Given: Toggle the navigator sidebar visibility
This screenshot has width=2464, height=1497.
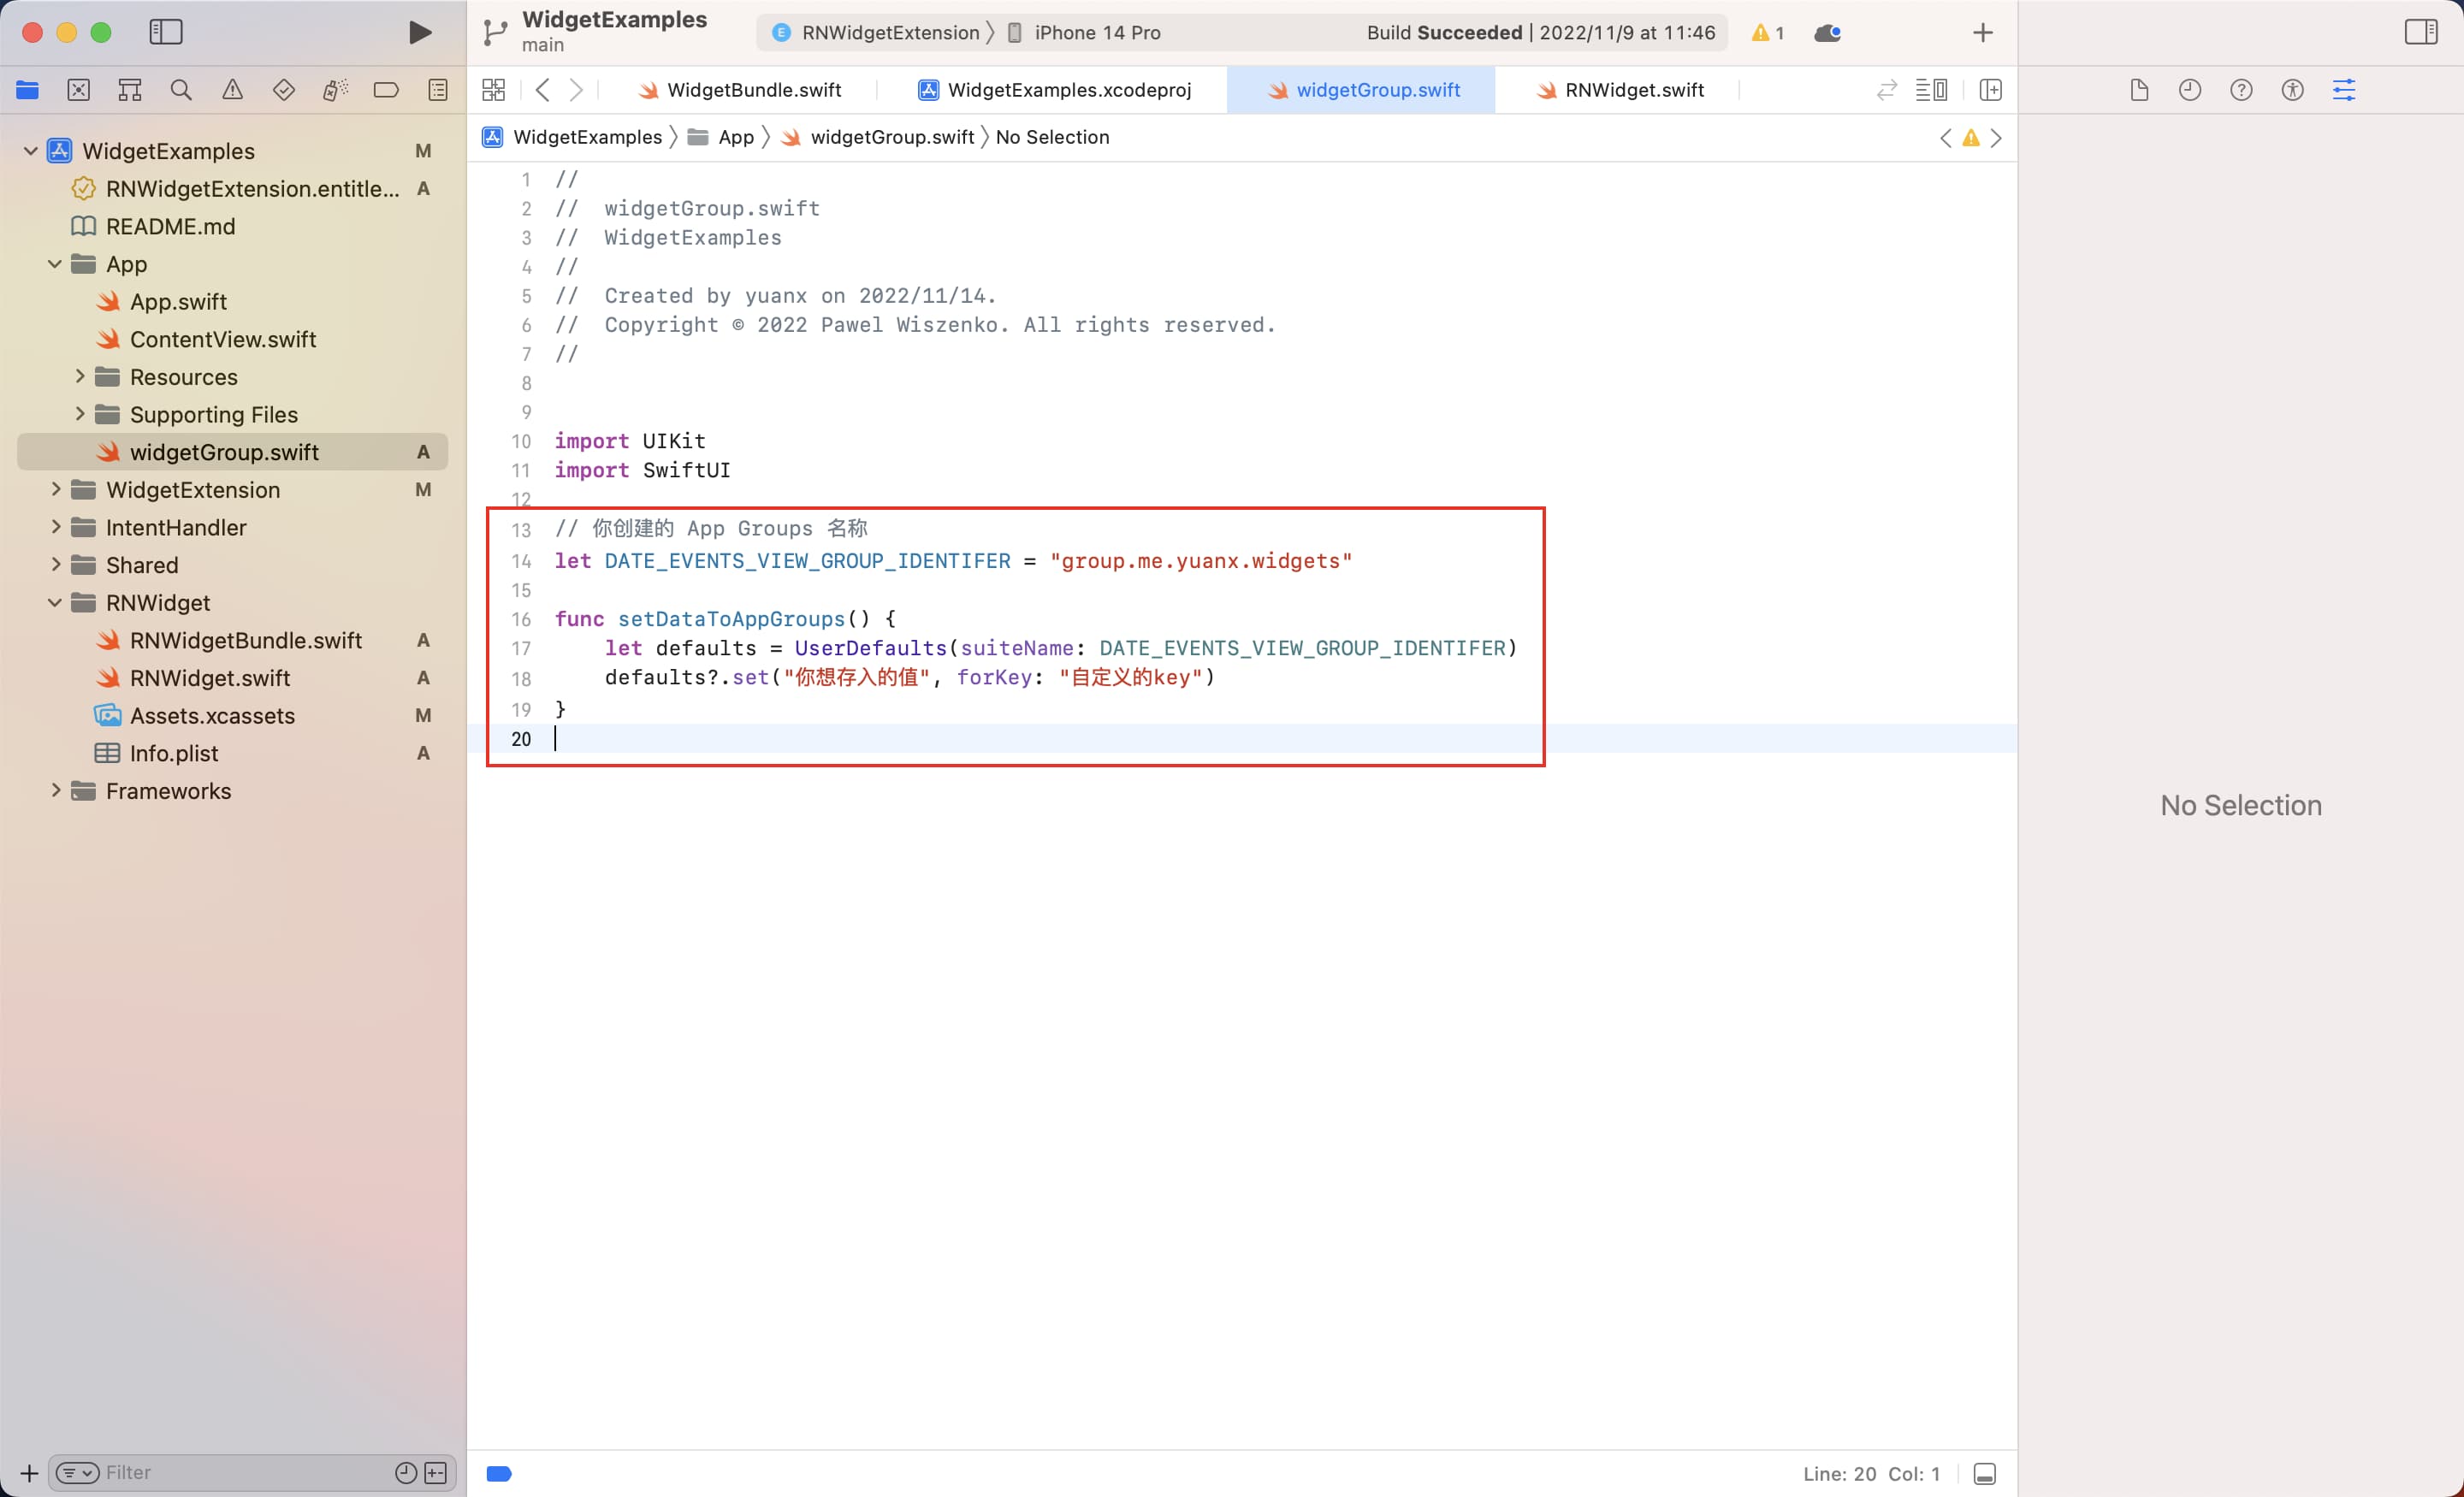Looking at the screenshot, I should 166,32.
